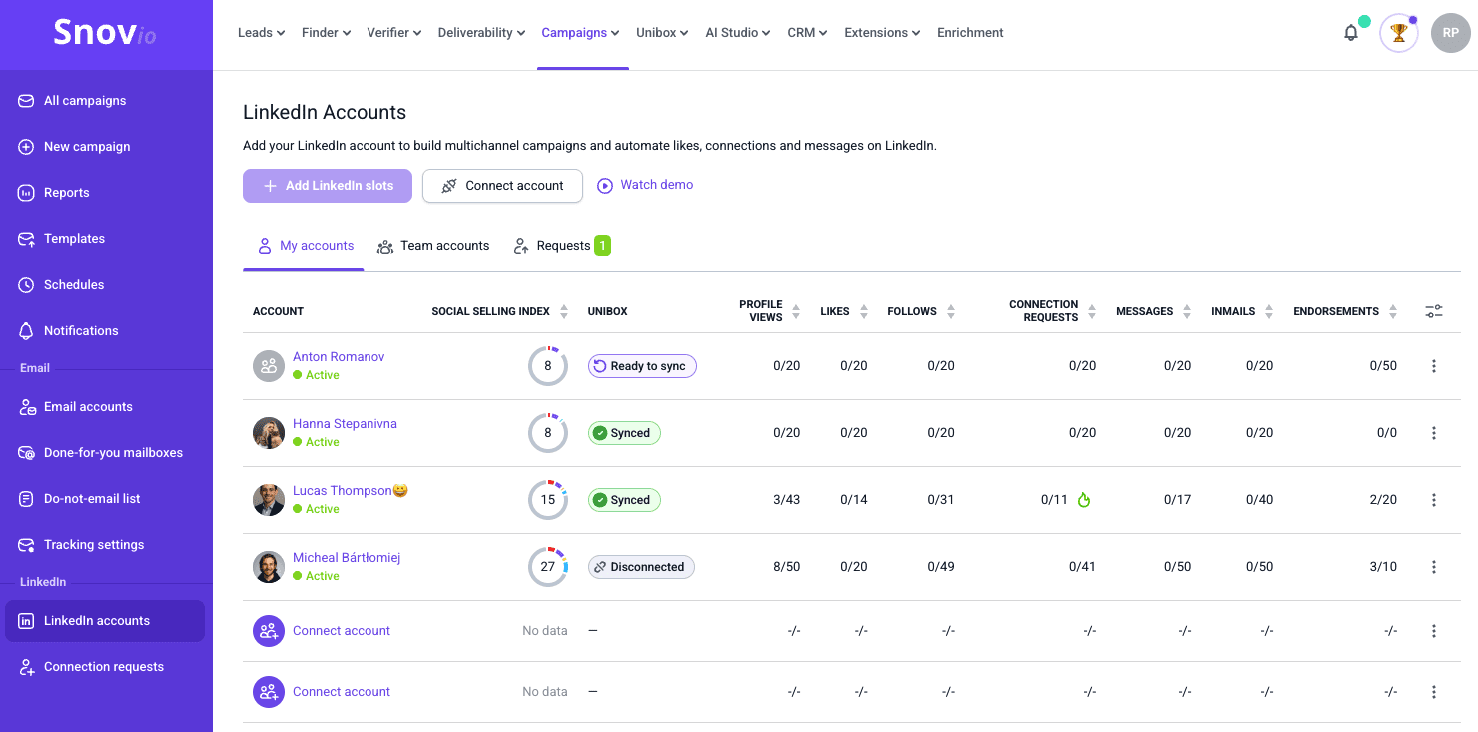Viewport: 1478px width, 732px height.
Task: Click the column settings icon above the table
Action: pyautogui.click(x=1433, y=311)
